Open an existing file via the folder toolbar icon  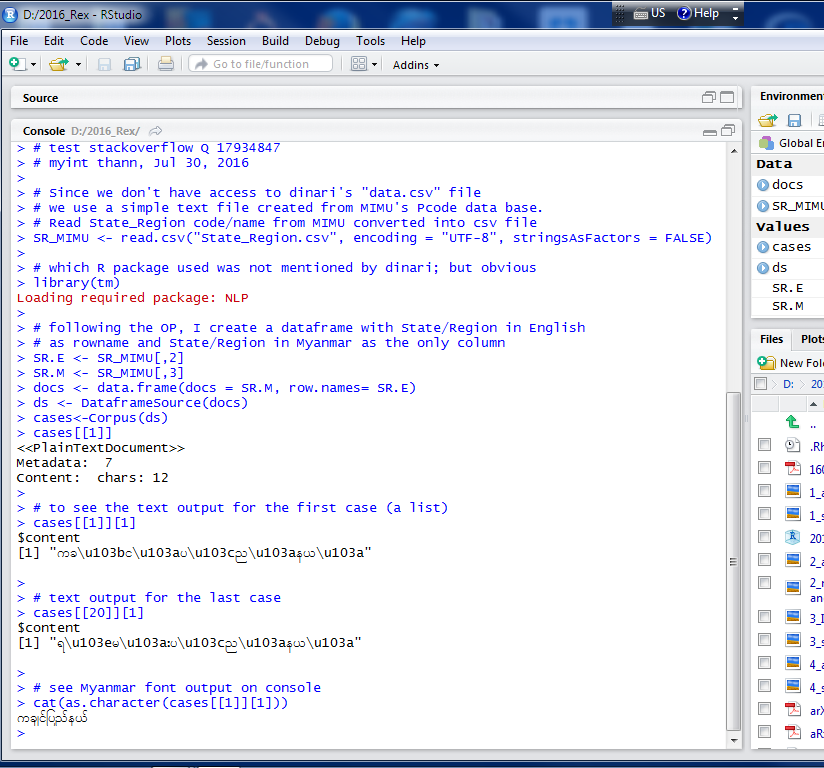pos(57,64)
